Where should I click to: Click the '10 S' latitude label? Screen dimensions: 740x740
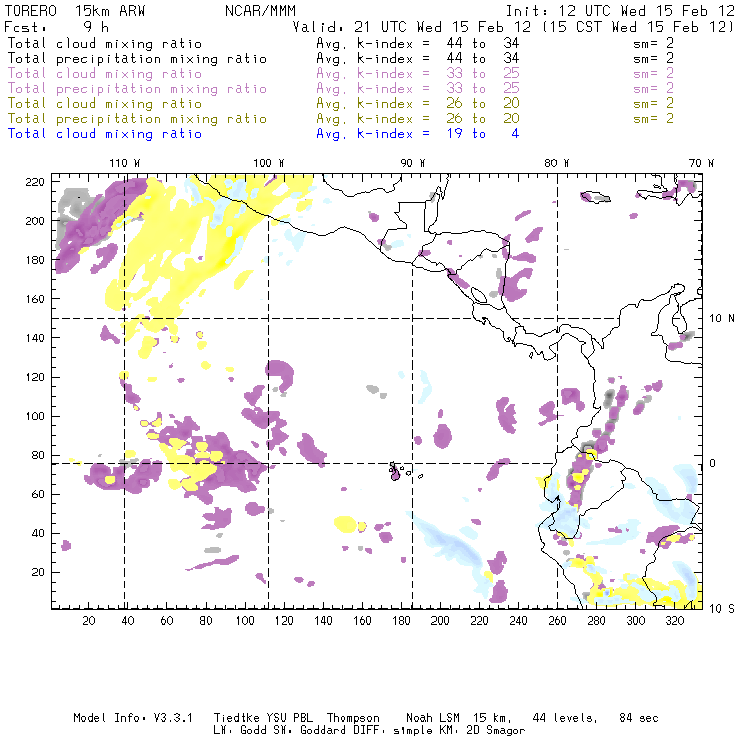point(722,609)
